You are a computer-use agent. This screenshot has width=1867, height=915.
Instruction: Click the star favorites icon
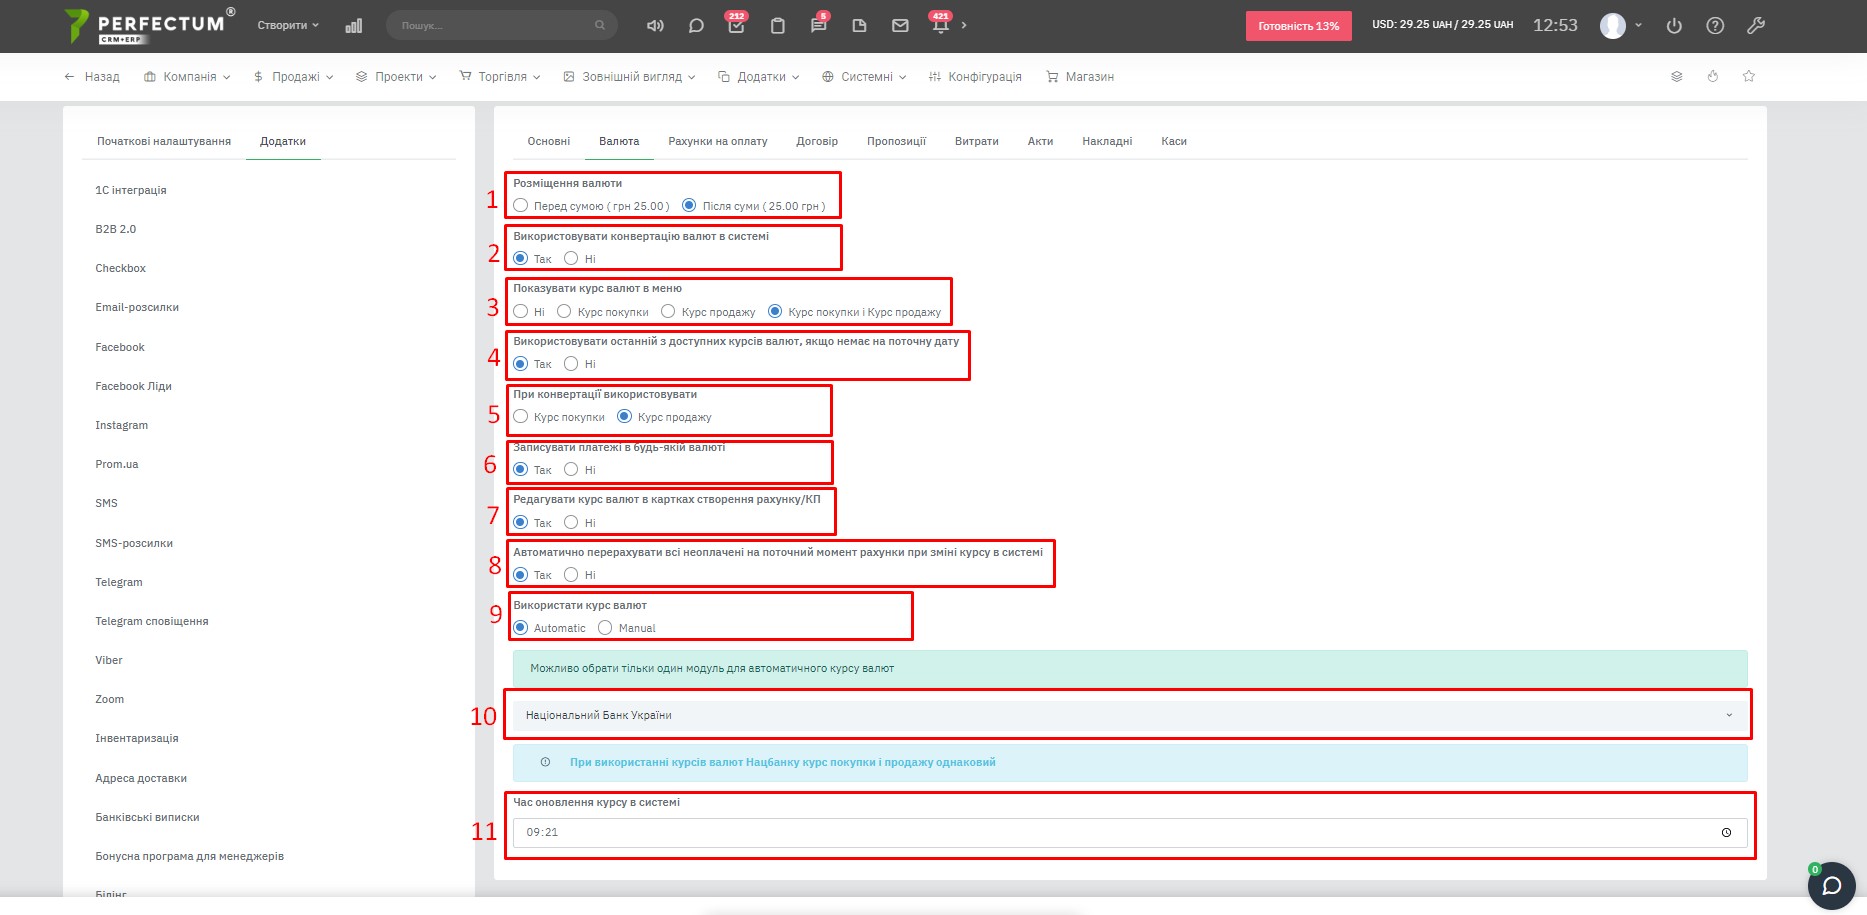(x=1749, y=76)
